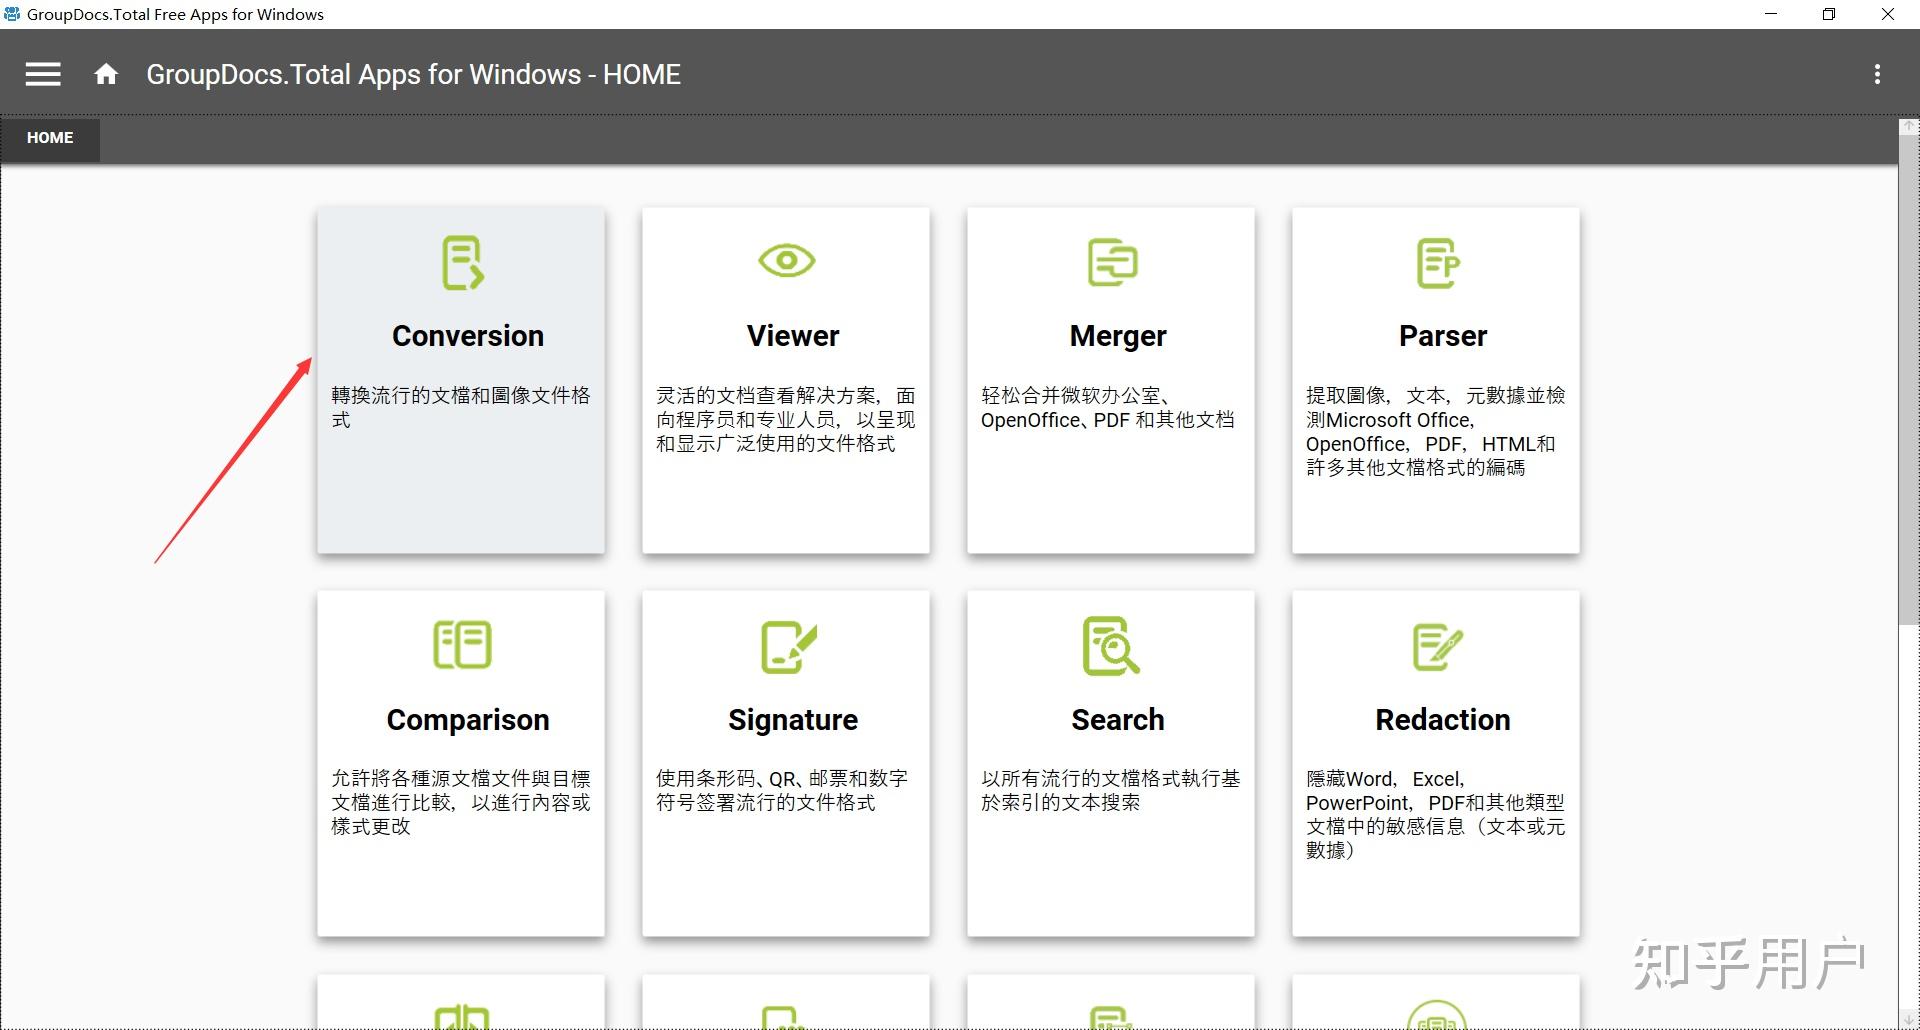Click the Redaction editing icon
The height and width of the screenshot is (1030, 1920).
tap(1438, 645)
